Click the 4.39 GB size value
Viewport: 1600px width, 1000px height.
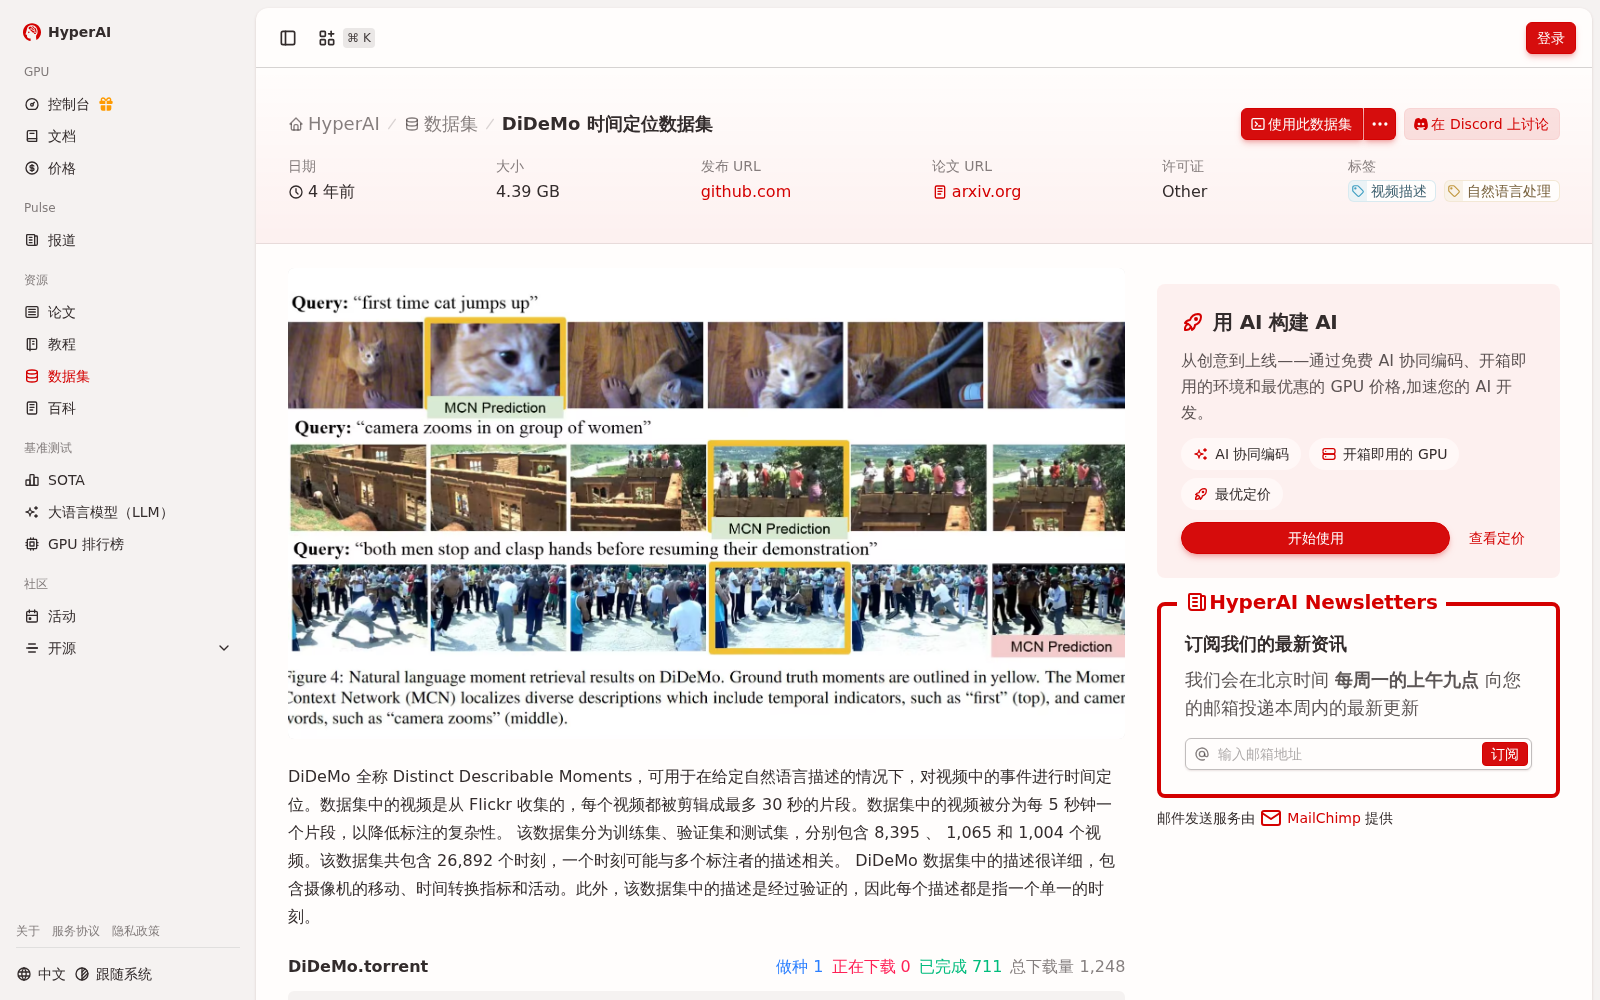[528, 191]
